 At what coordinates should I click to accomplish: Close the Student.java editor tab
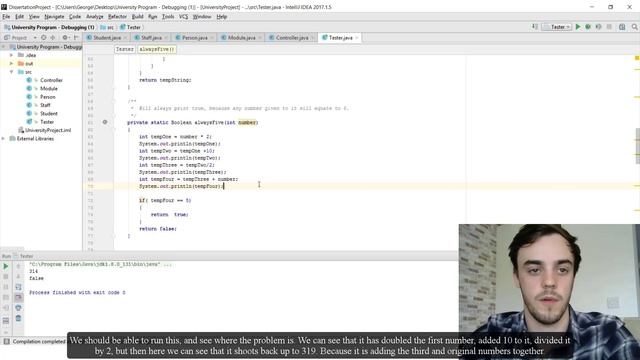125,38
